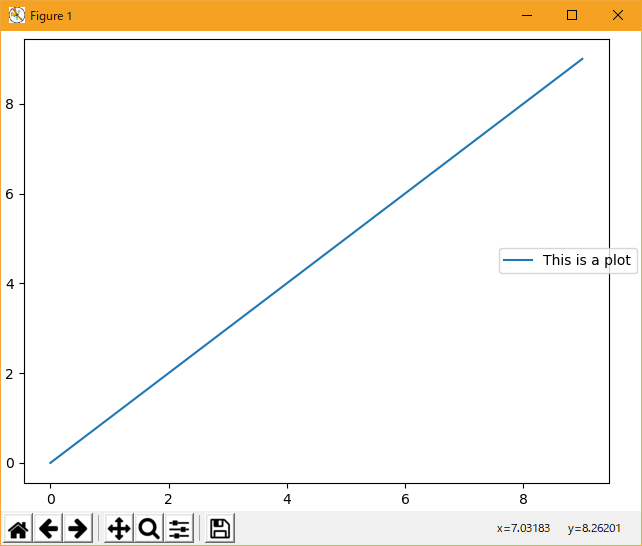
Task: Click the x-axis tick label 4
Action: pyautogui.click(x=287, y=499)
